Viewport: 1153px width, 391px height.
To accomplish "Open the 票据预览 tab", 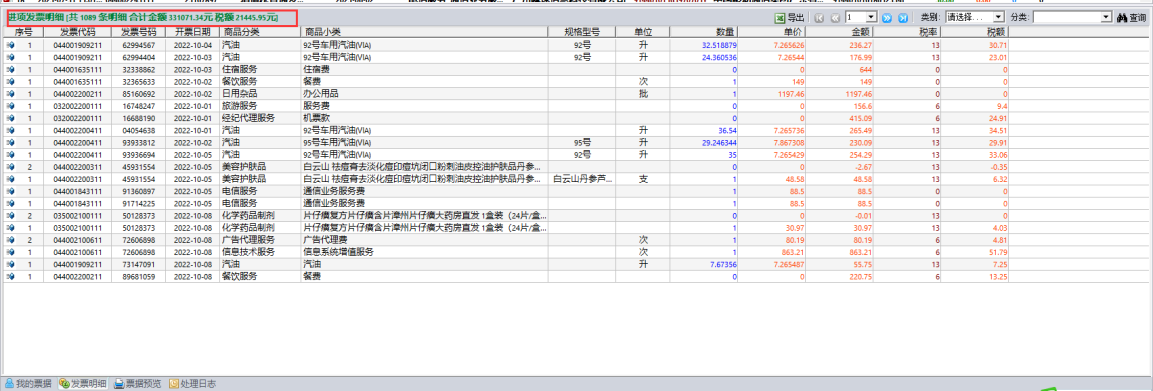I will [138, 384].
